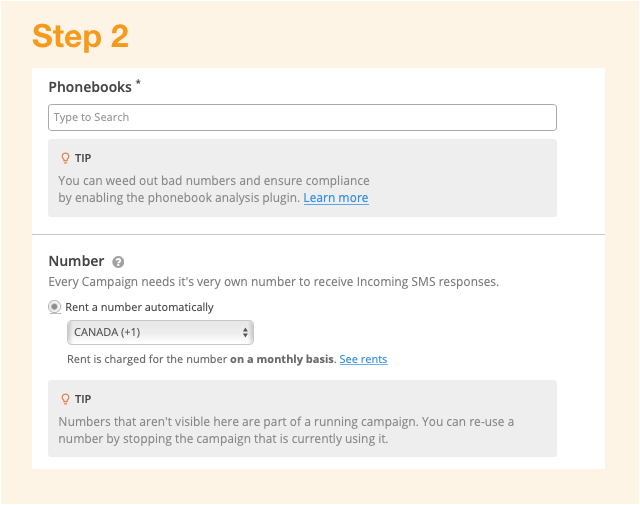Click the up-down arrows on country selector

click(x=245, y=332)
